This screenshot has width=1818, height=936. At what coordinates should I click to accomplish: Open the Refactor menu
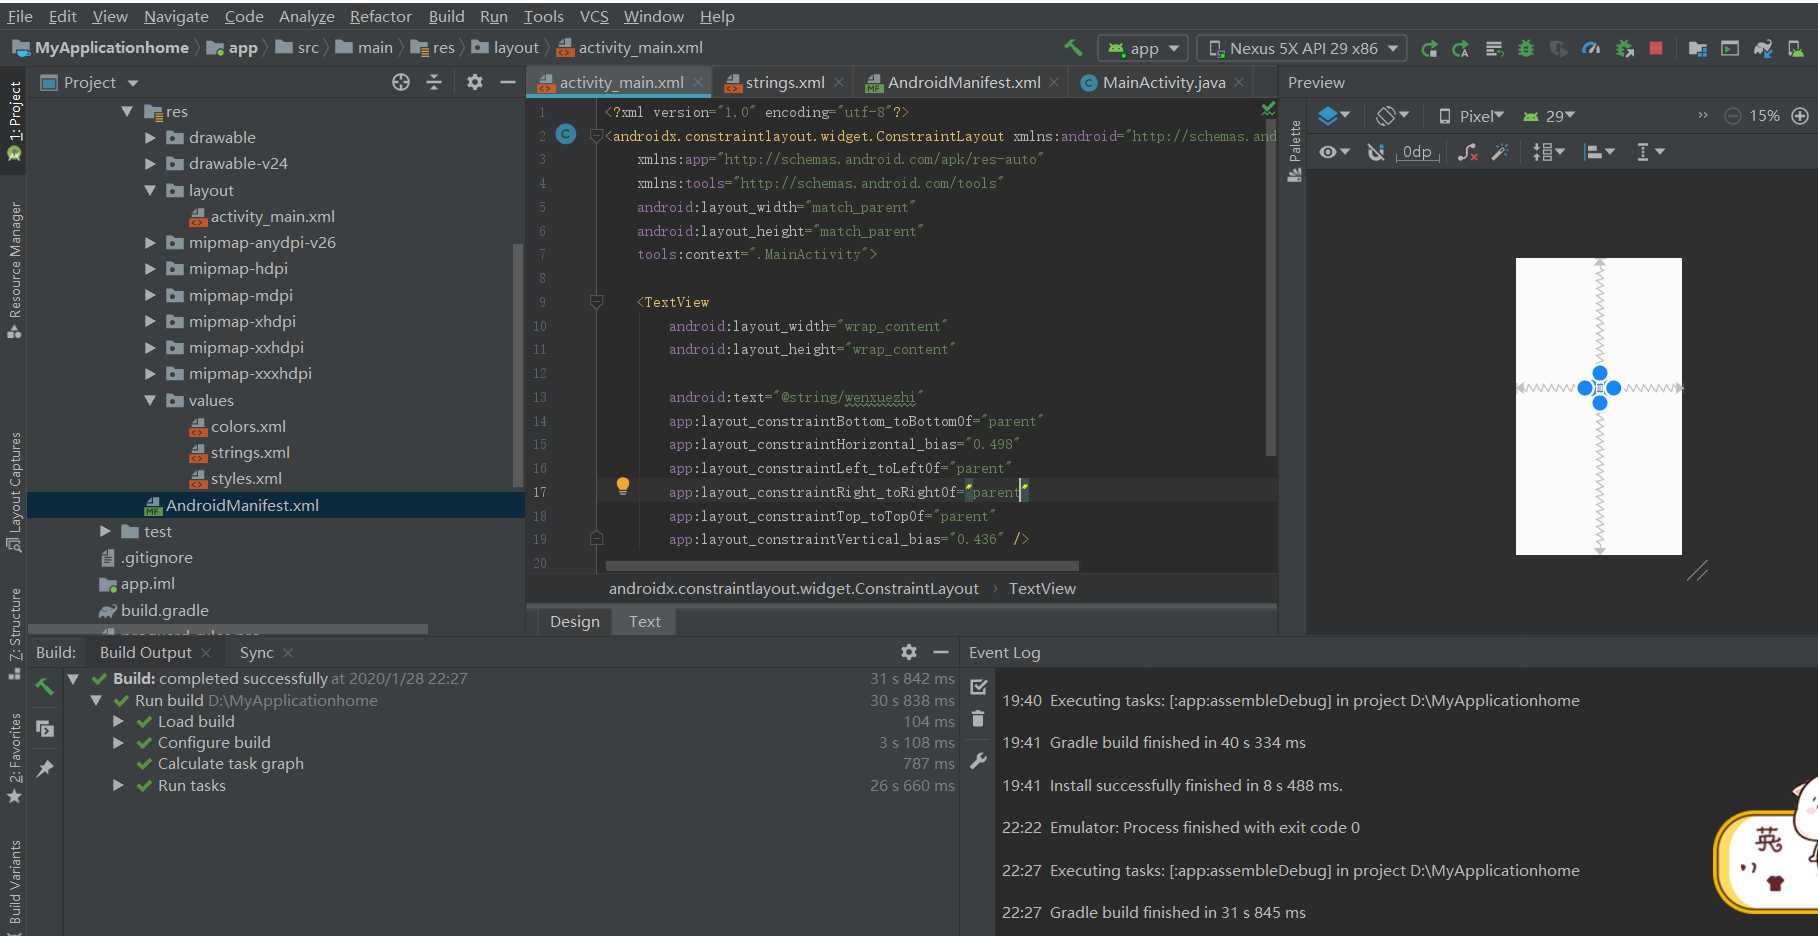[x=380, y=16]
